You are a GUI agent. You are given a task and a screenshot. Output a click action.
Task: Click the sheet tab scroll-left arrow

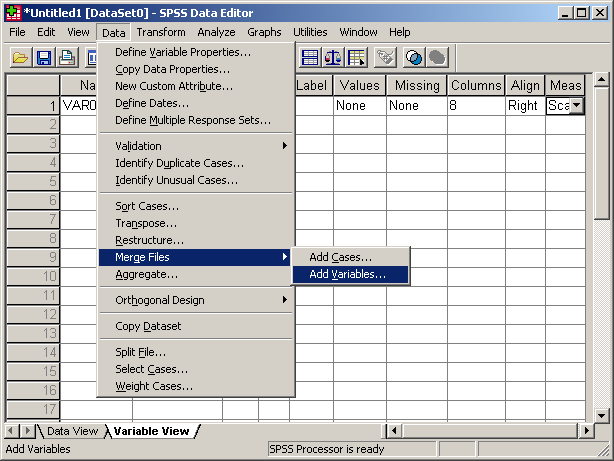[11, 431]
